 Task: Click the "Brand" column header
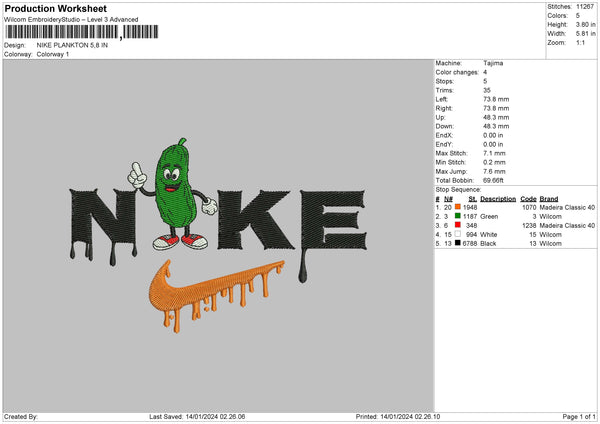(x=549, y=199)
